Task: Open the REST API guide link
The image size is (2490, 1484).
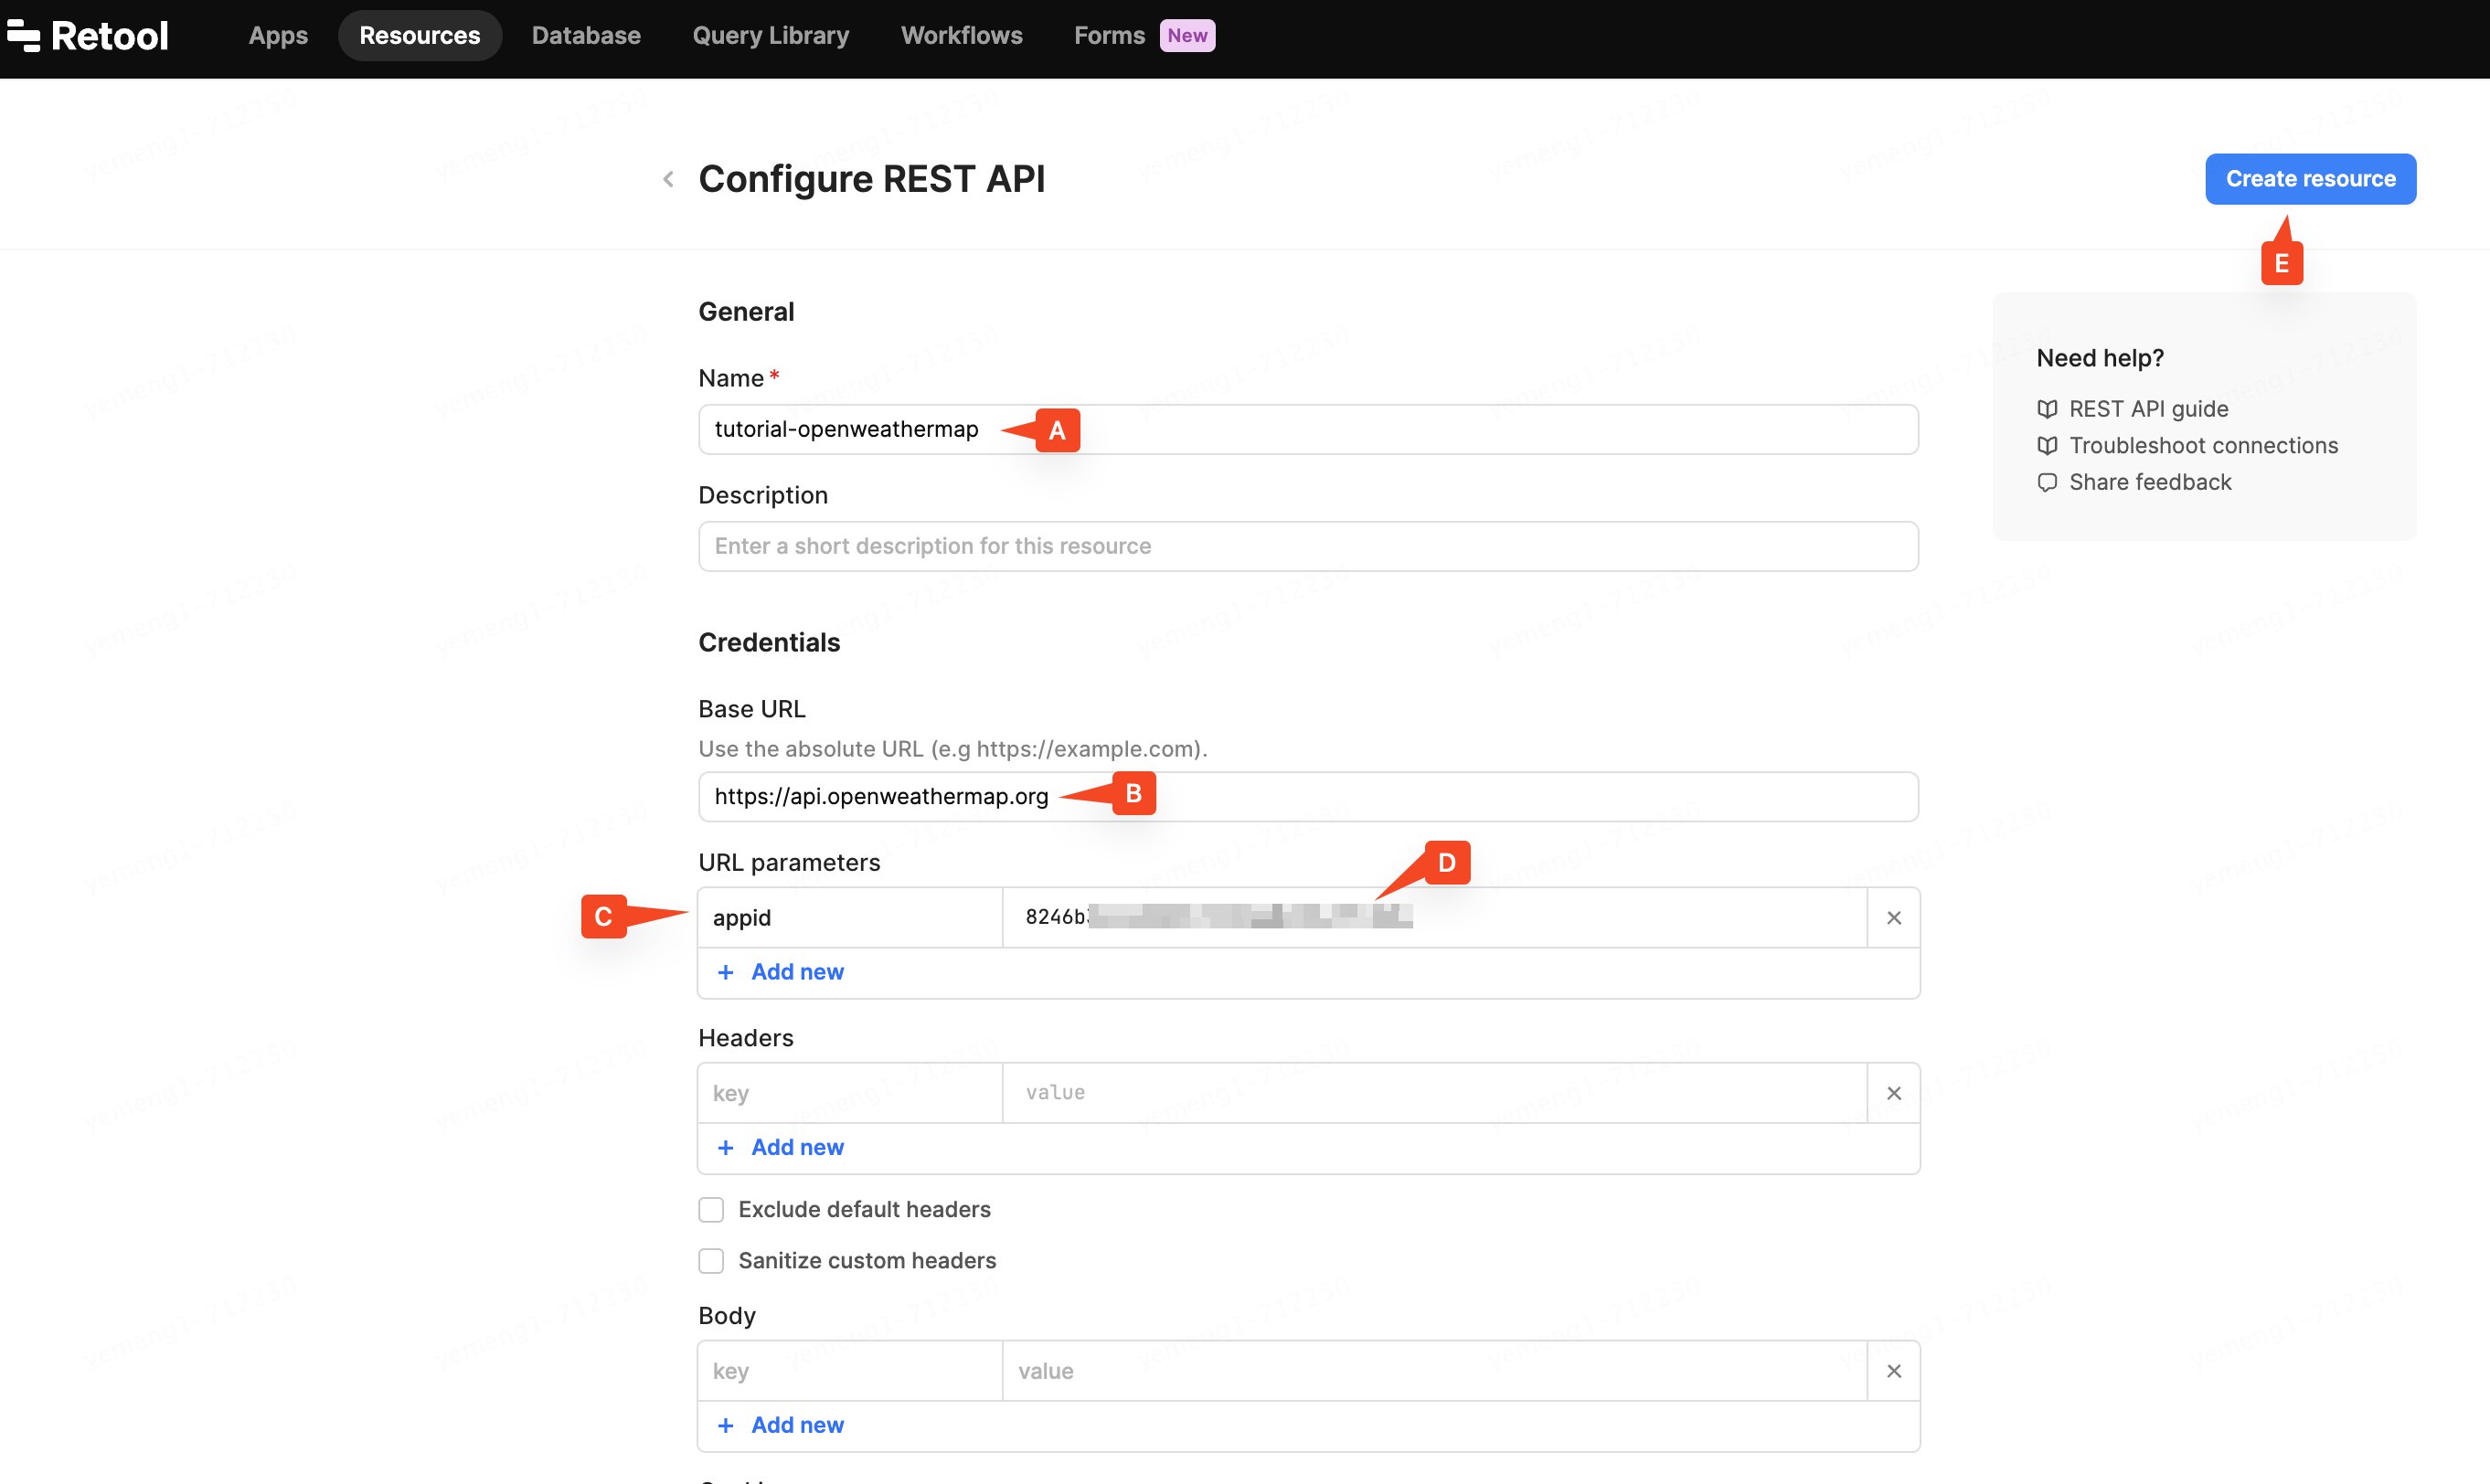Action: click(2147, 409)
